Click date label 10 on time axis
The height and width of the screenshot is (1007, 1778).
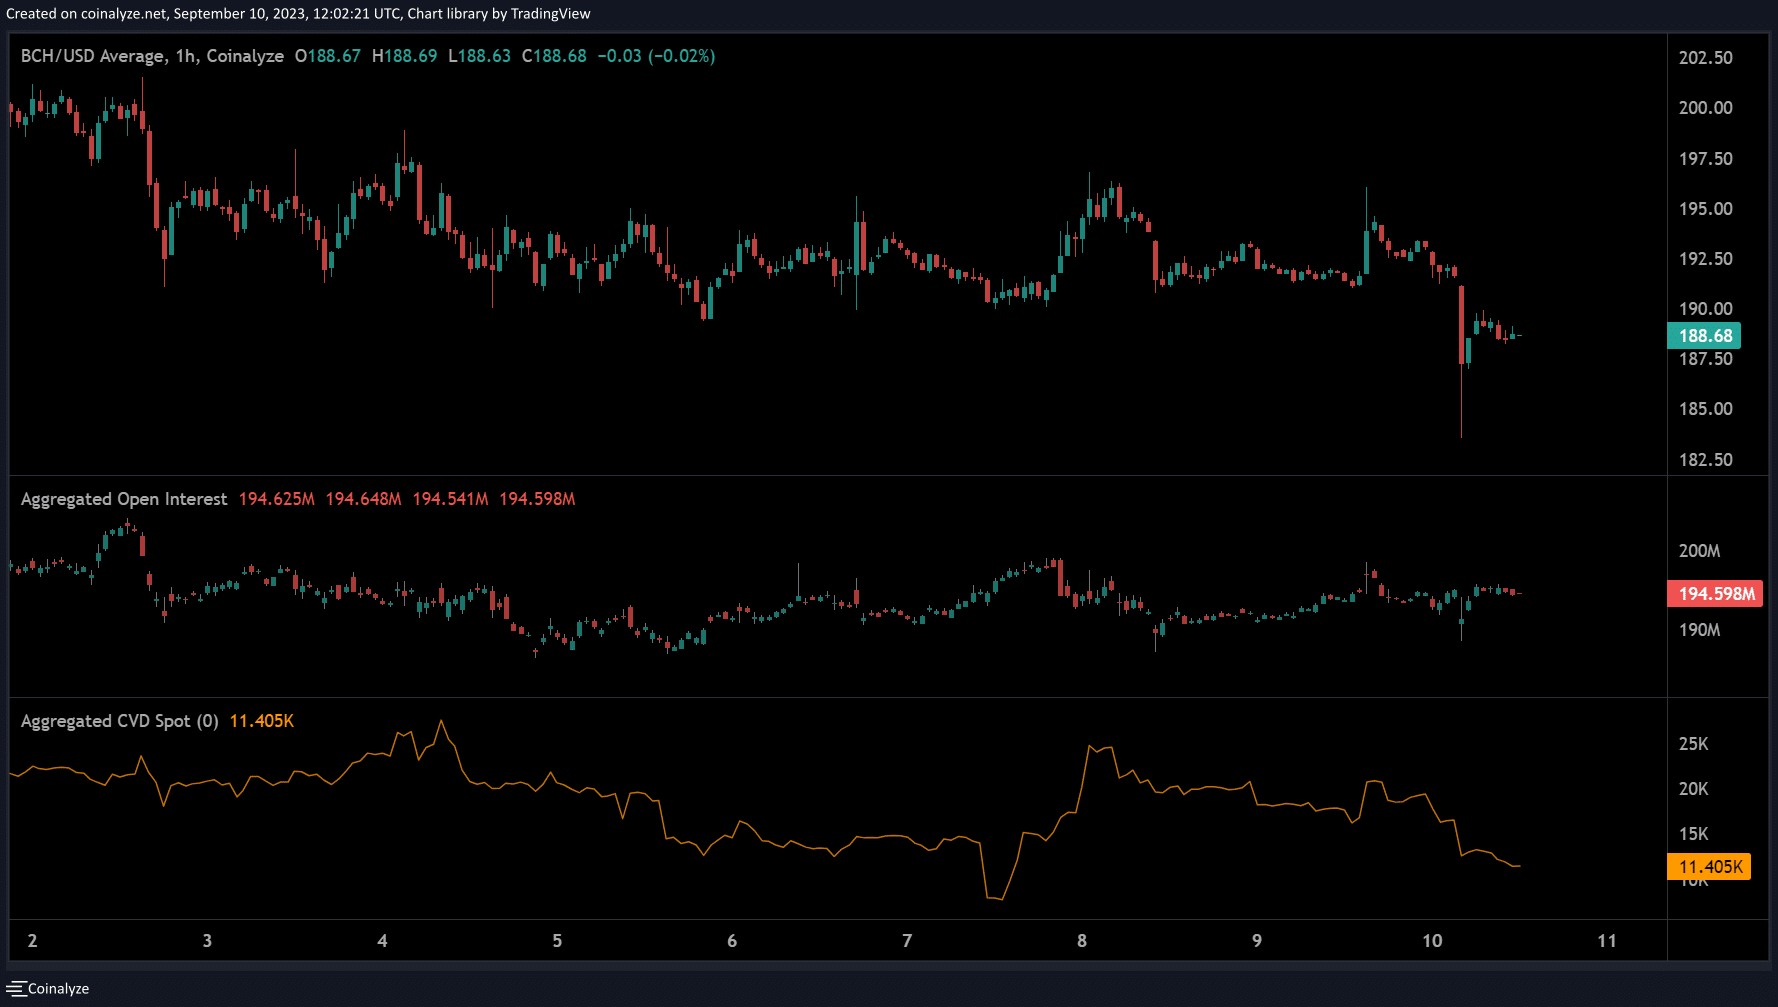click(x=1432, y=940)
